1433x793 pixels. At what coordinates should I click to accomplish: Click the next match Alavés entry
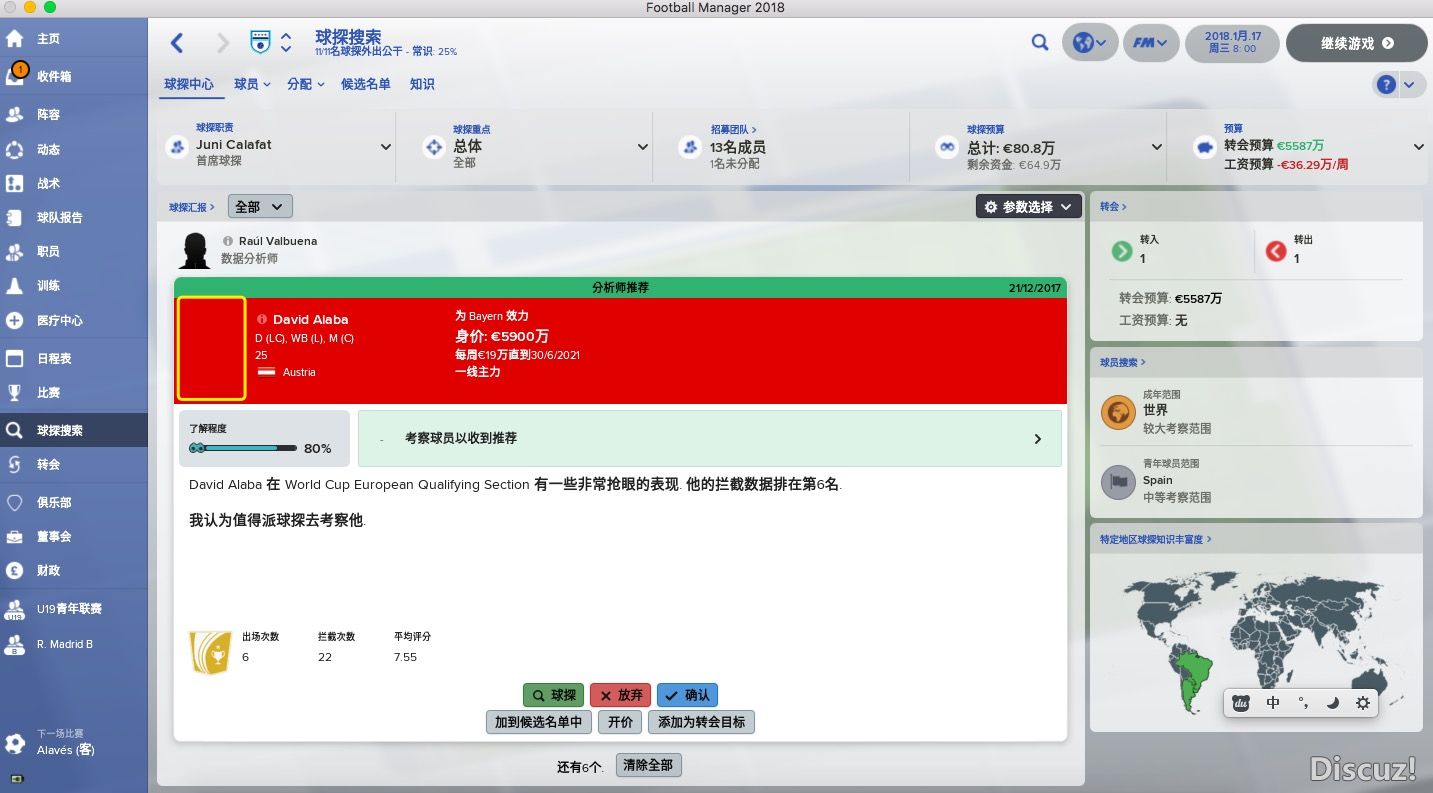pyautogui.click(x=74, y=743)
